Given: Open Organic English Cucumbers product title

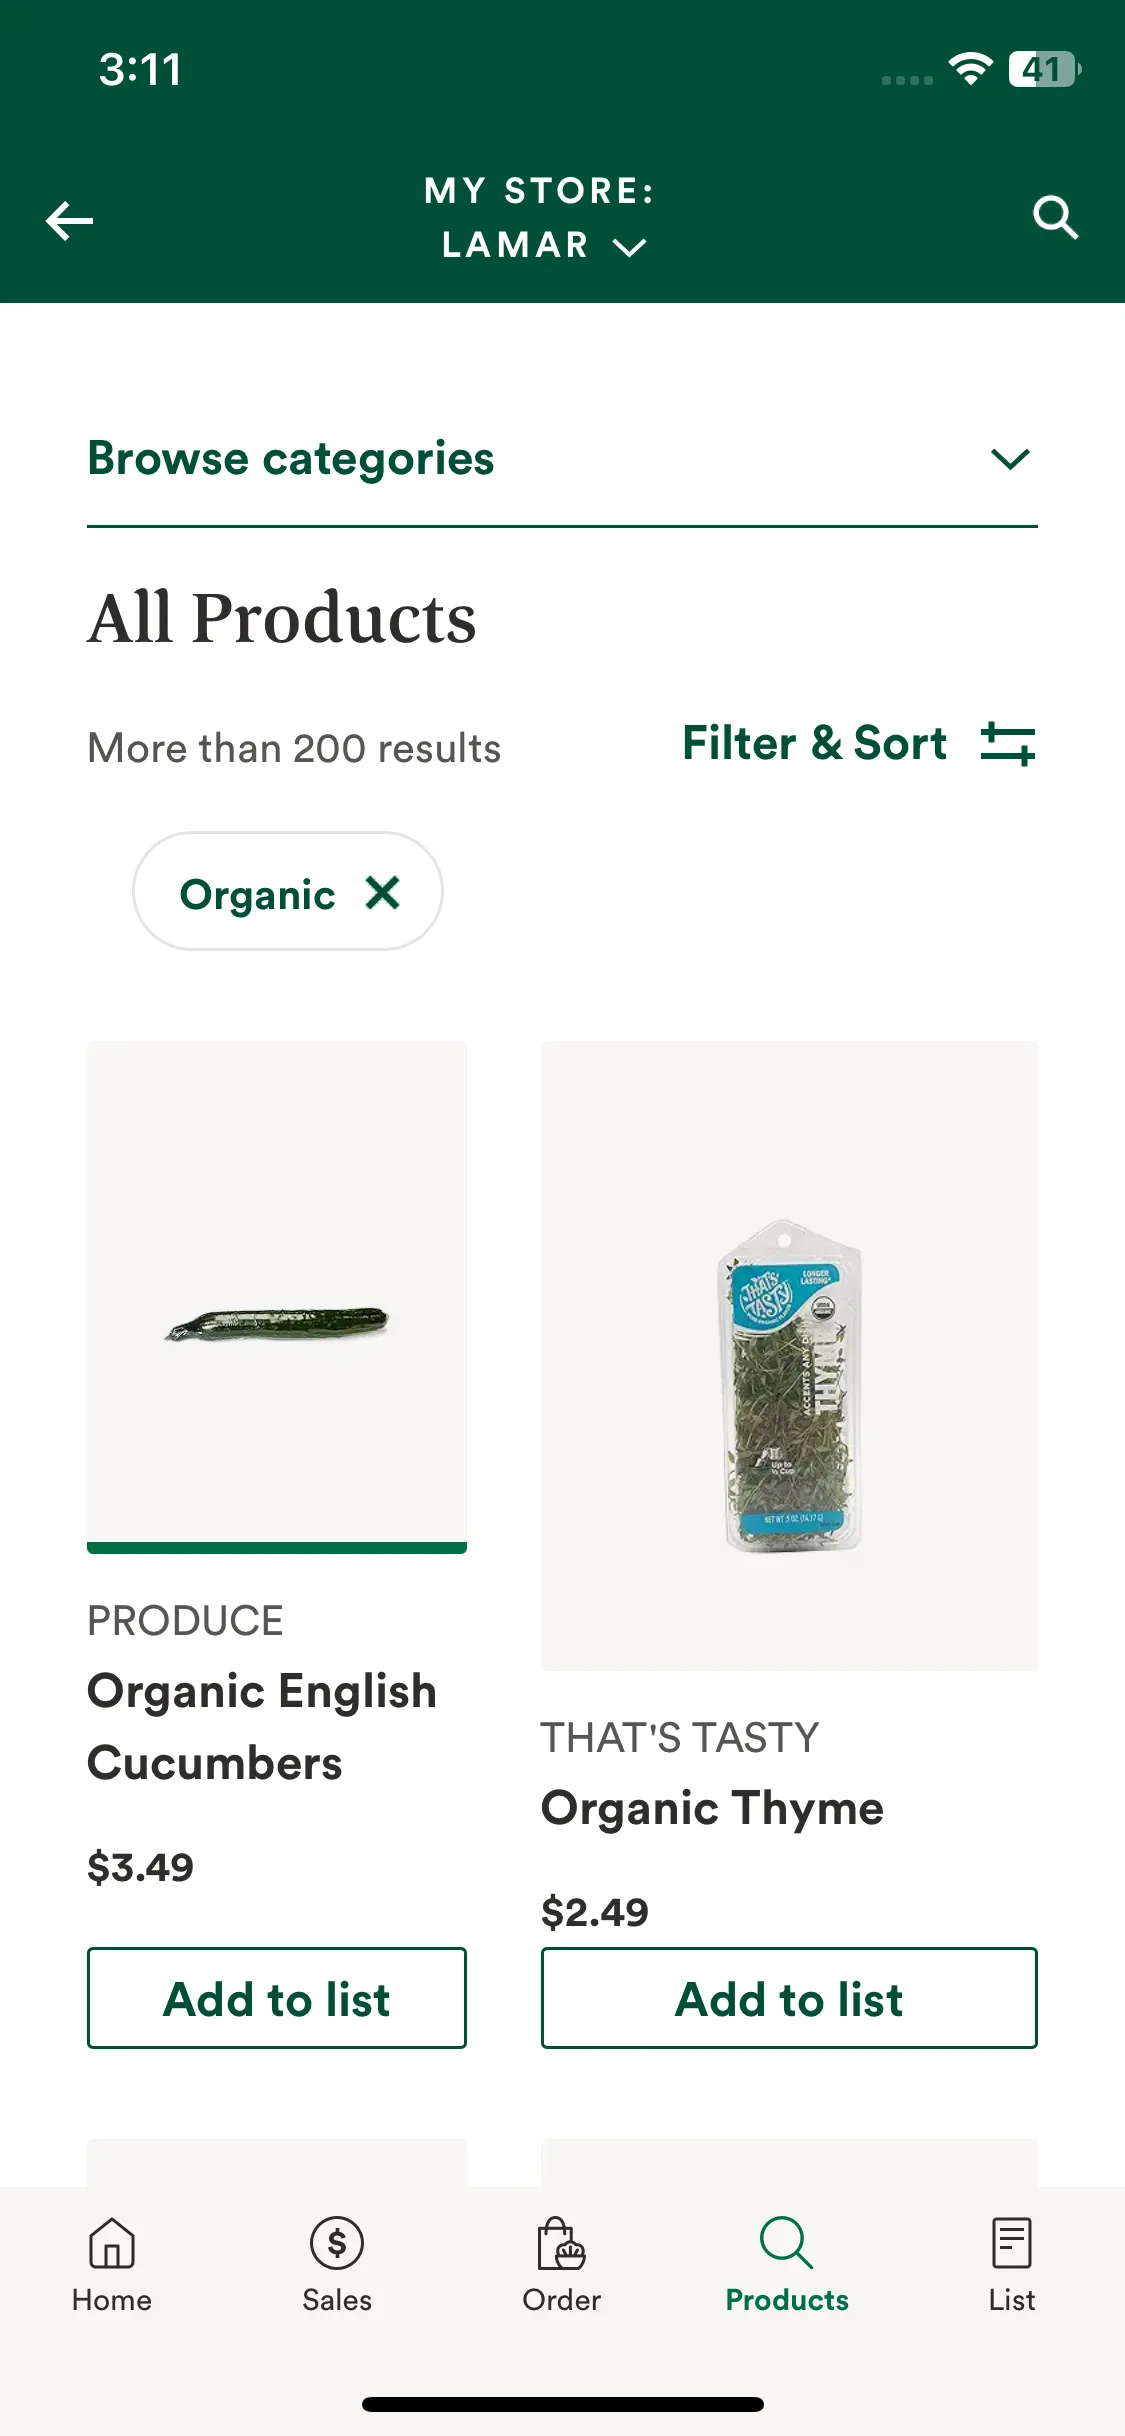Looking at the screenshot, I should click(x=262, y=1727).
